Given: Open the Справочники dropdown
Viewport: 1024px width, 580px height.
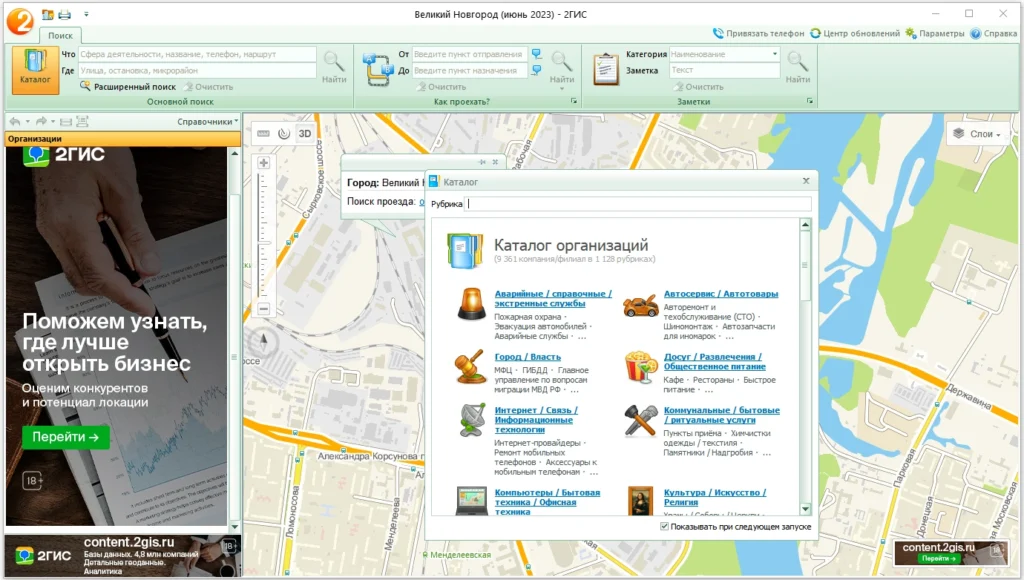Looking at the screenshot, I should pyautogui.click(x=208, y=121).
